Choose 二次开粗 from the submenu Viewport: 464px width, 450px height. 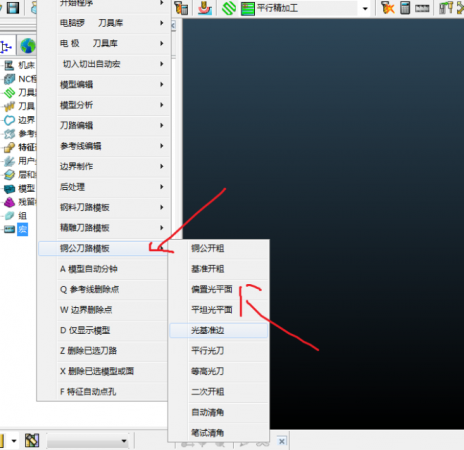[219, 392]
